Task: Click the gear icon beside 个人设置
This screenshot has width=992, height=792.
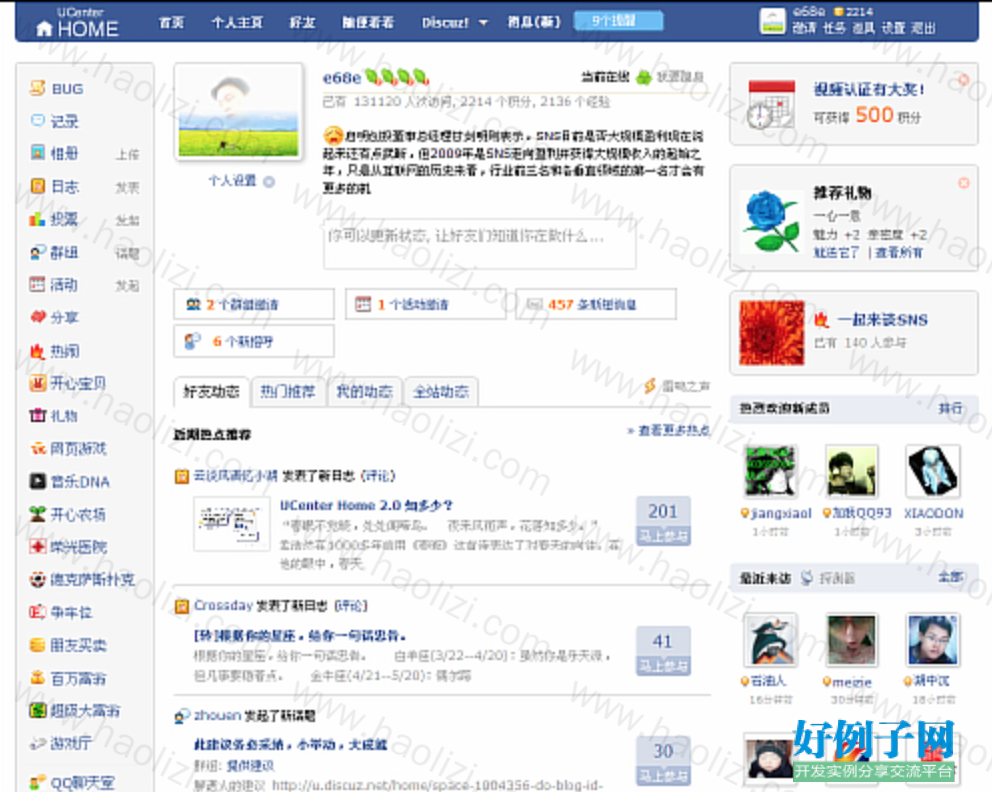Action: 269,182
